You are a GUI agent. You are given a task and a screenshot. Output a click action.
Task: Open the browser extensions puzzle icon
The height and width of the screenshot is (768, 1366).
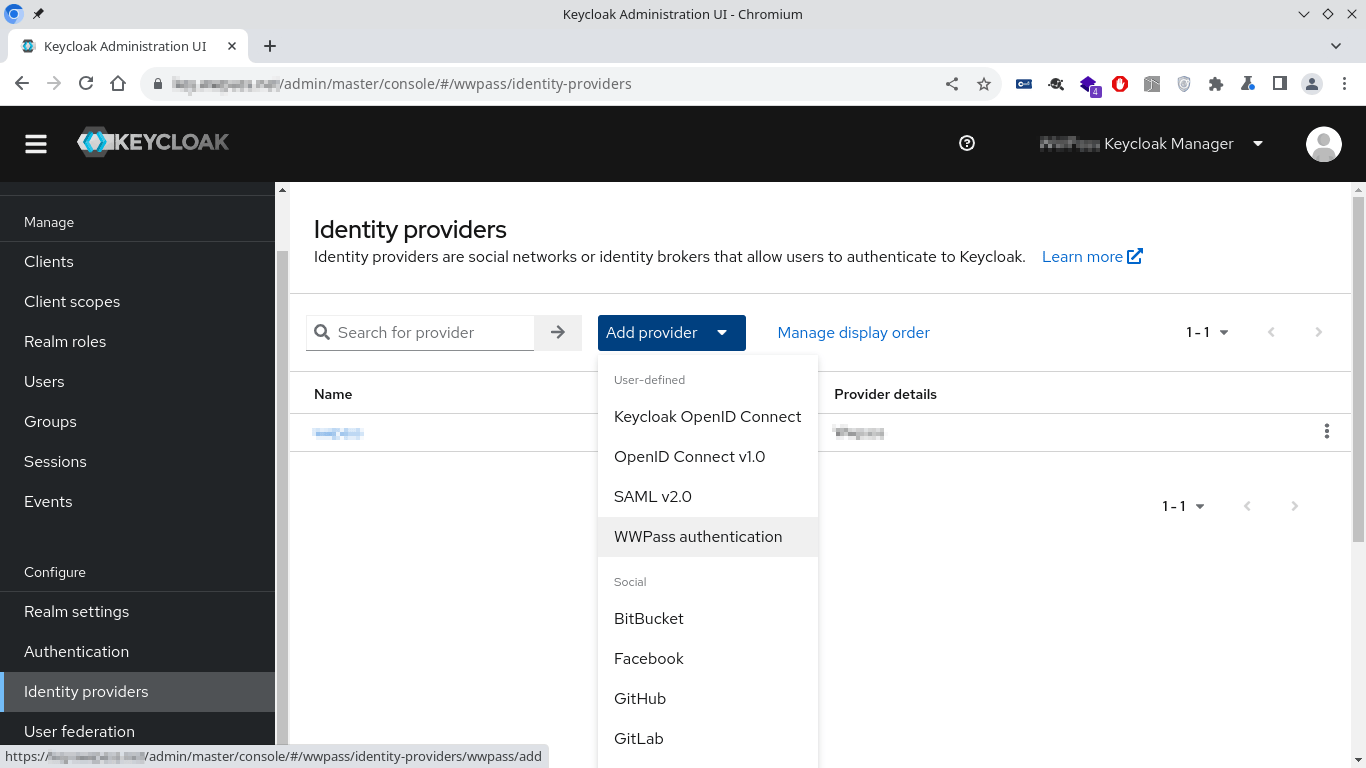coord(1216,84)
